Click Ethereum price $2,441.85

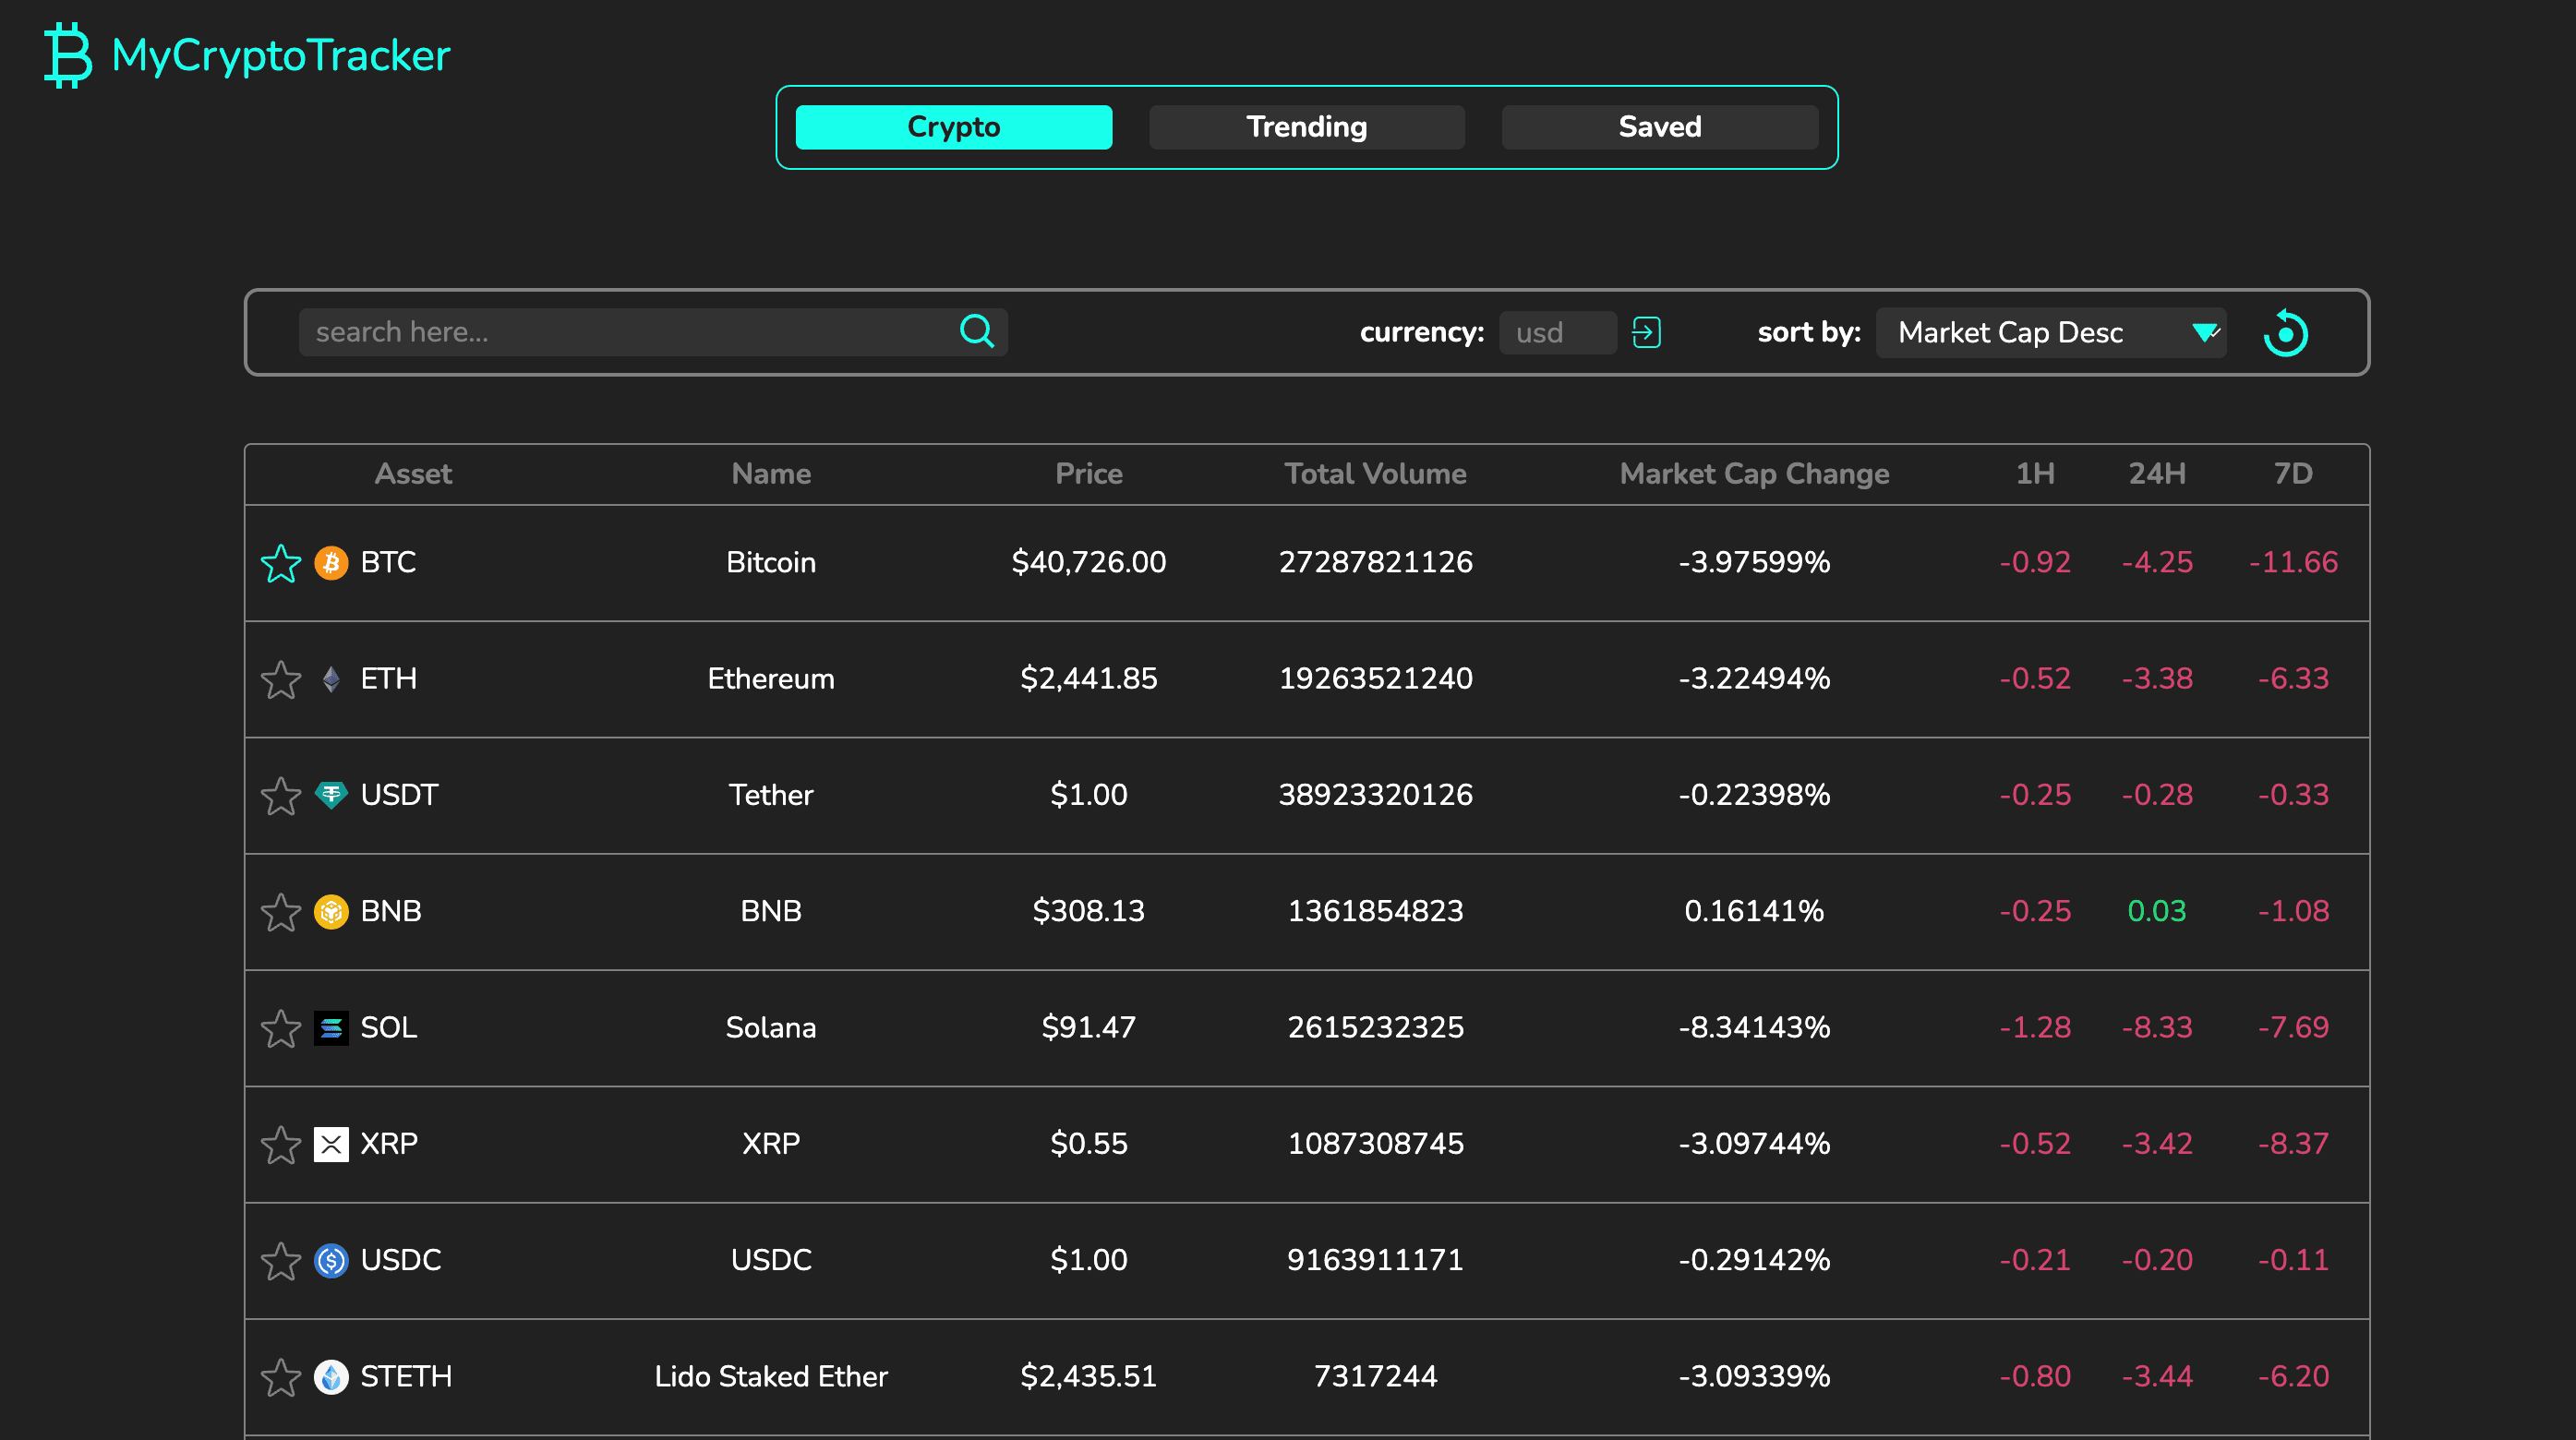point(1089,679)
